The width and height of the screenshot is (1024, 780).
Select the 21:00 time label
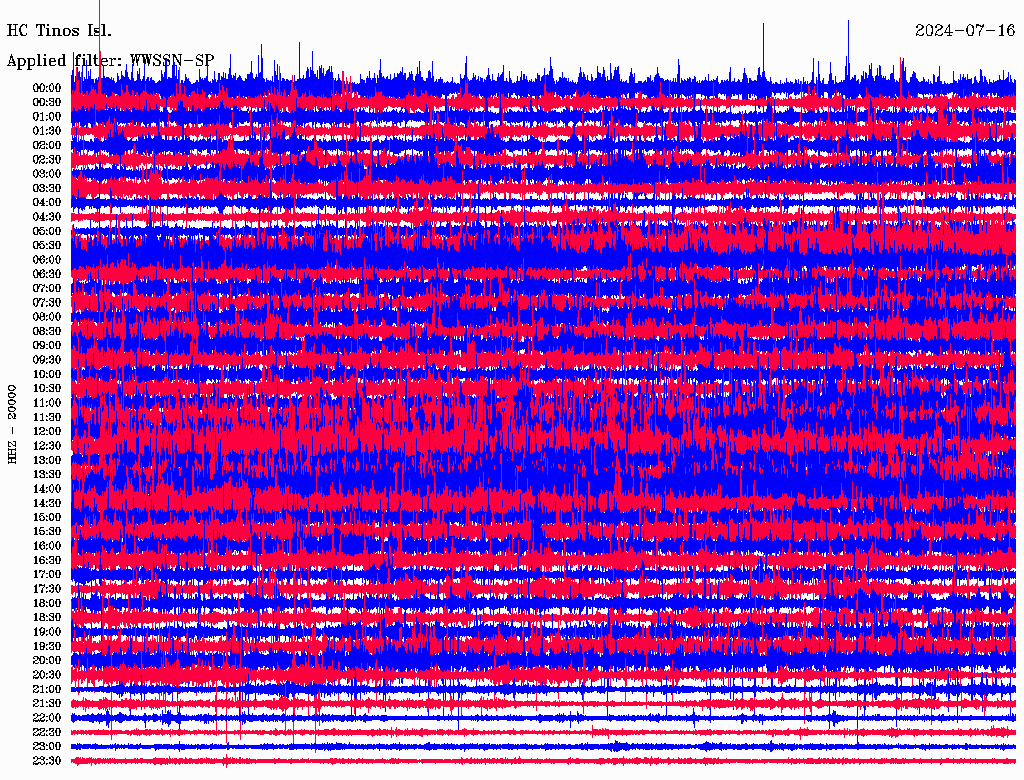click(x=47, y=689)
